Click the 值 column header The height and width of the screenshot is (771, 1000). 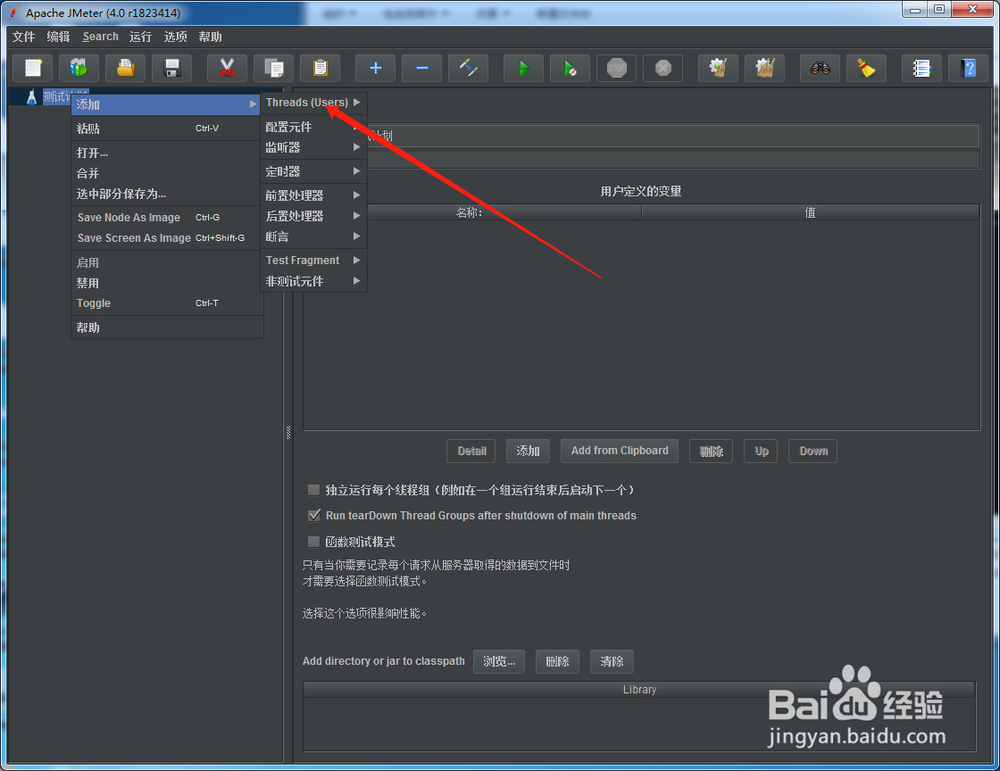(x=810, y=212)
